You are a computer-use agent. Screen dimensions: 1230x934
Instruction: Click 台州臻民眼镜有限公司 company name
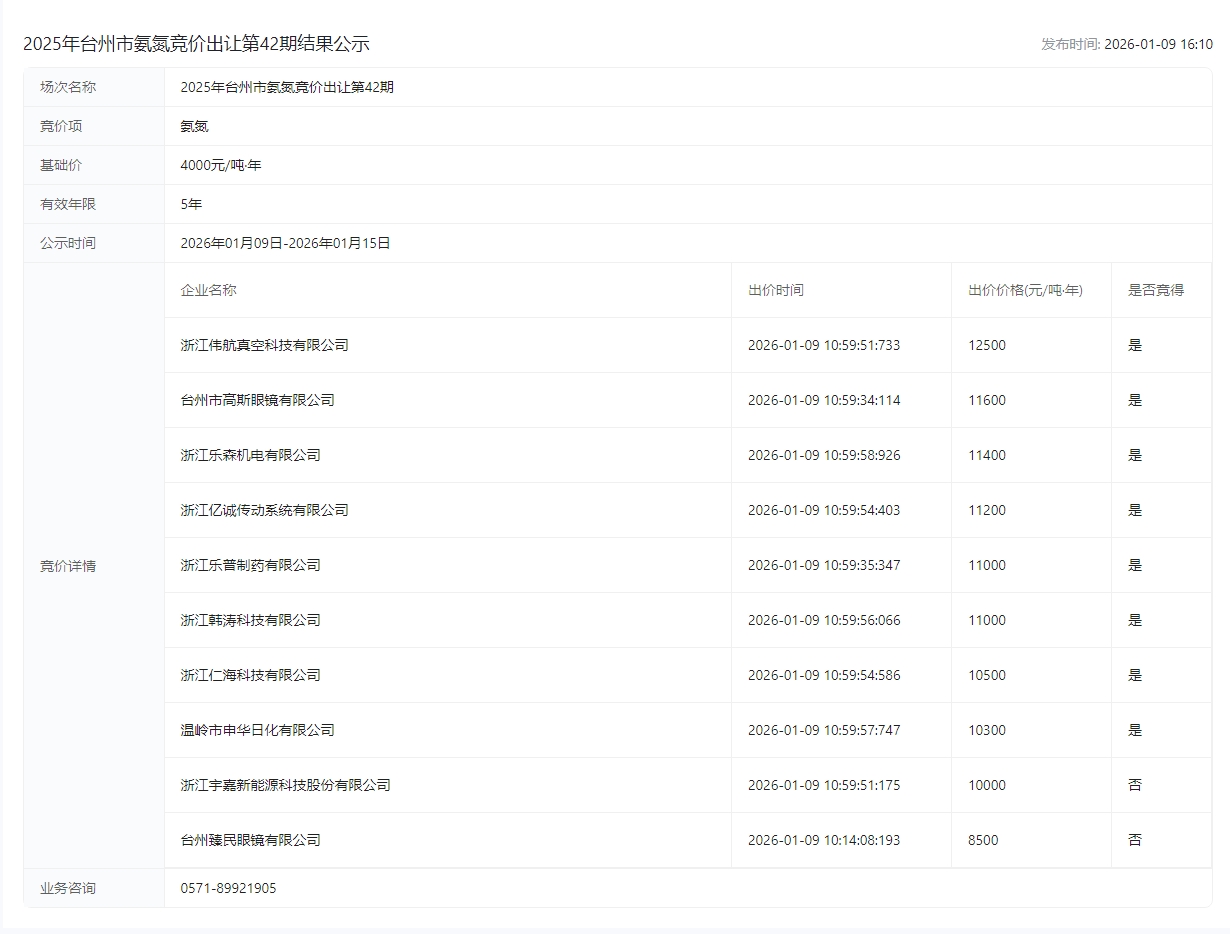[250, 840]
